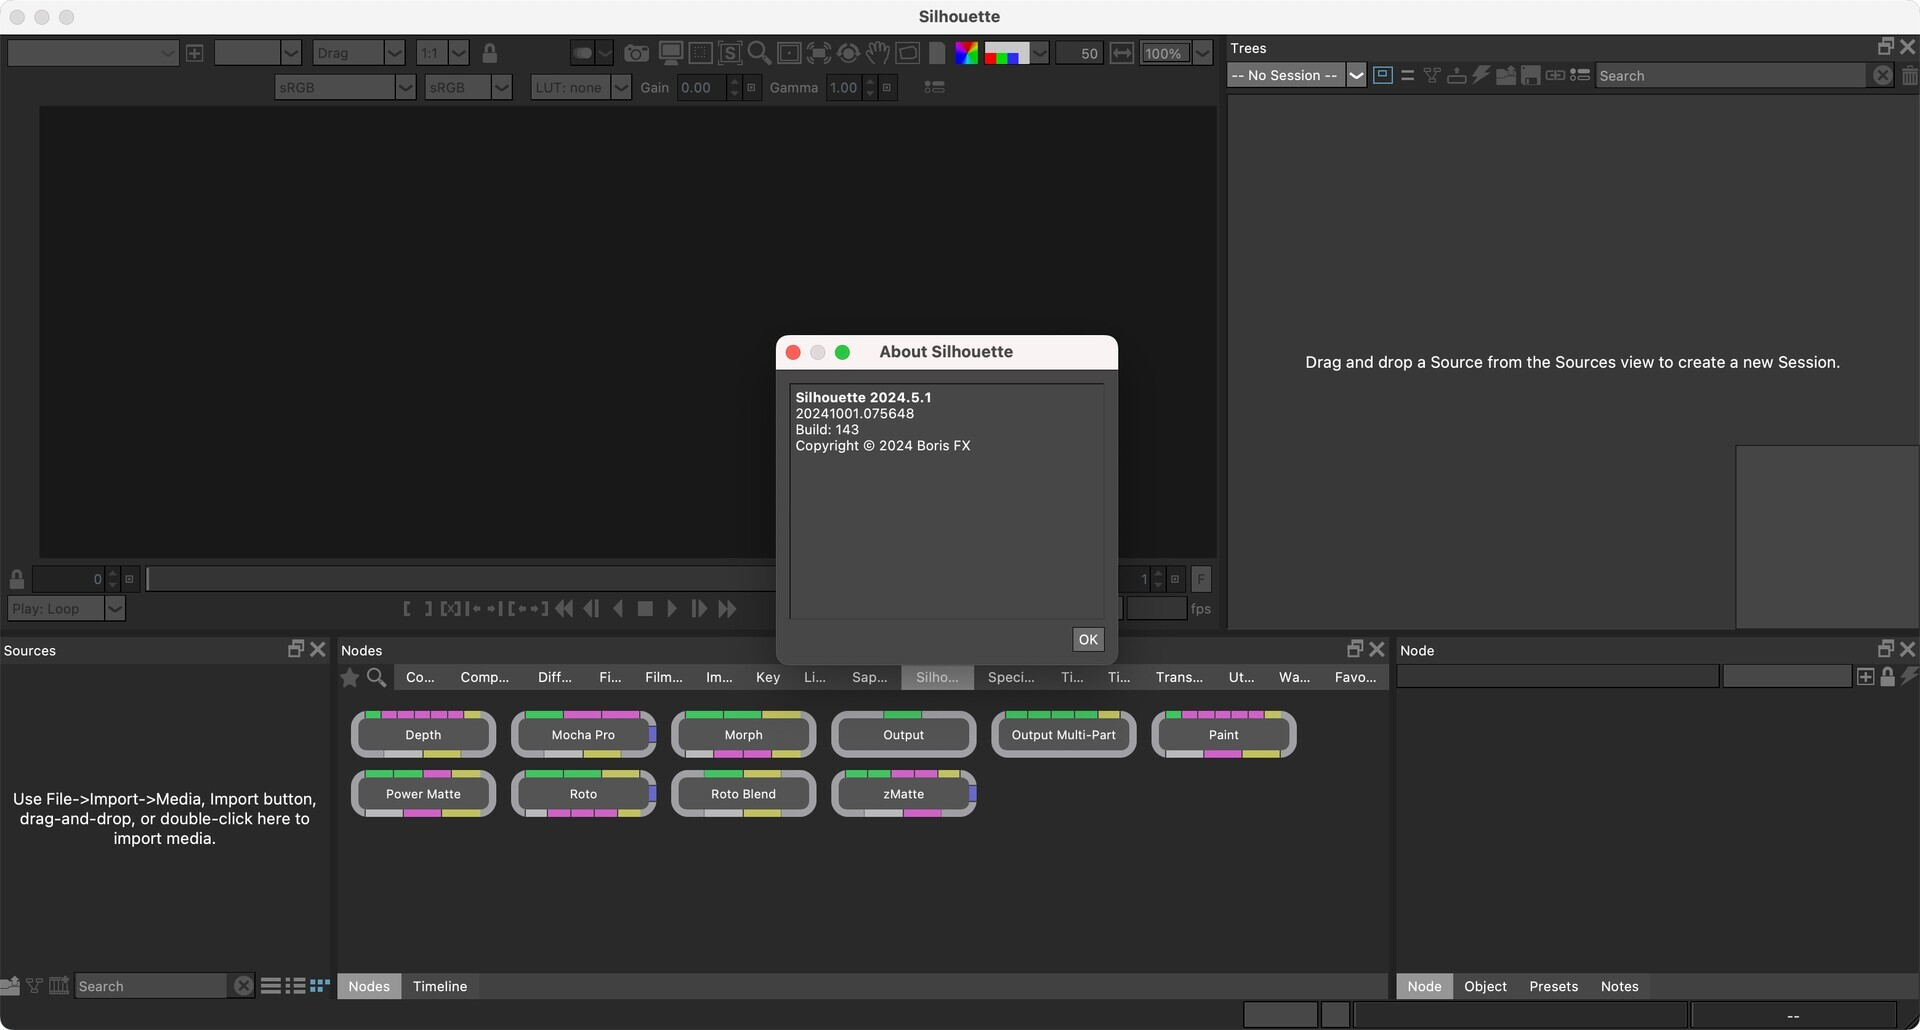
Task: Click the dotted region-of-interest icon in viewer toolbar
Action: click(701, 53)
